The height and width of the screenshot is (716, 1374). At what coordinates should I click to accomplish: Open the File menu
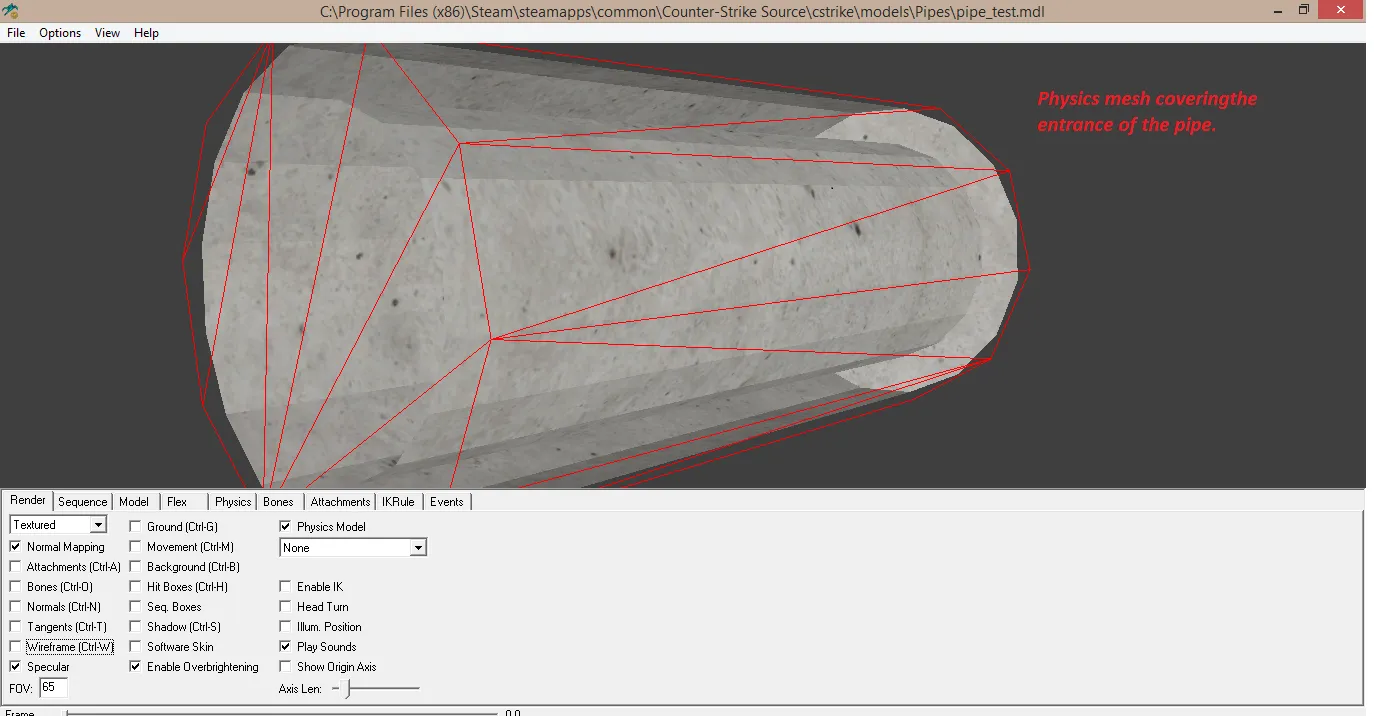16,33
